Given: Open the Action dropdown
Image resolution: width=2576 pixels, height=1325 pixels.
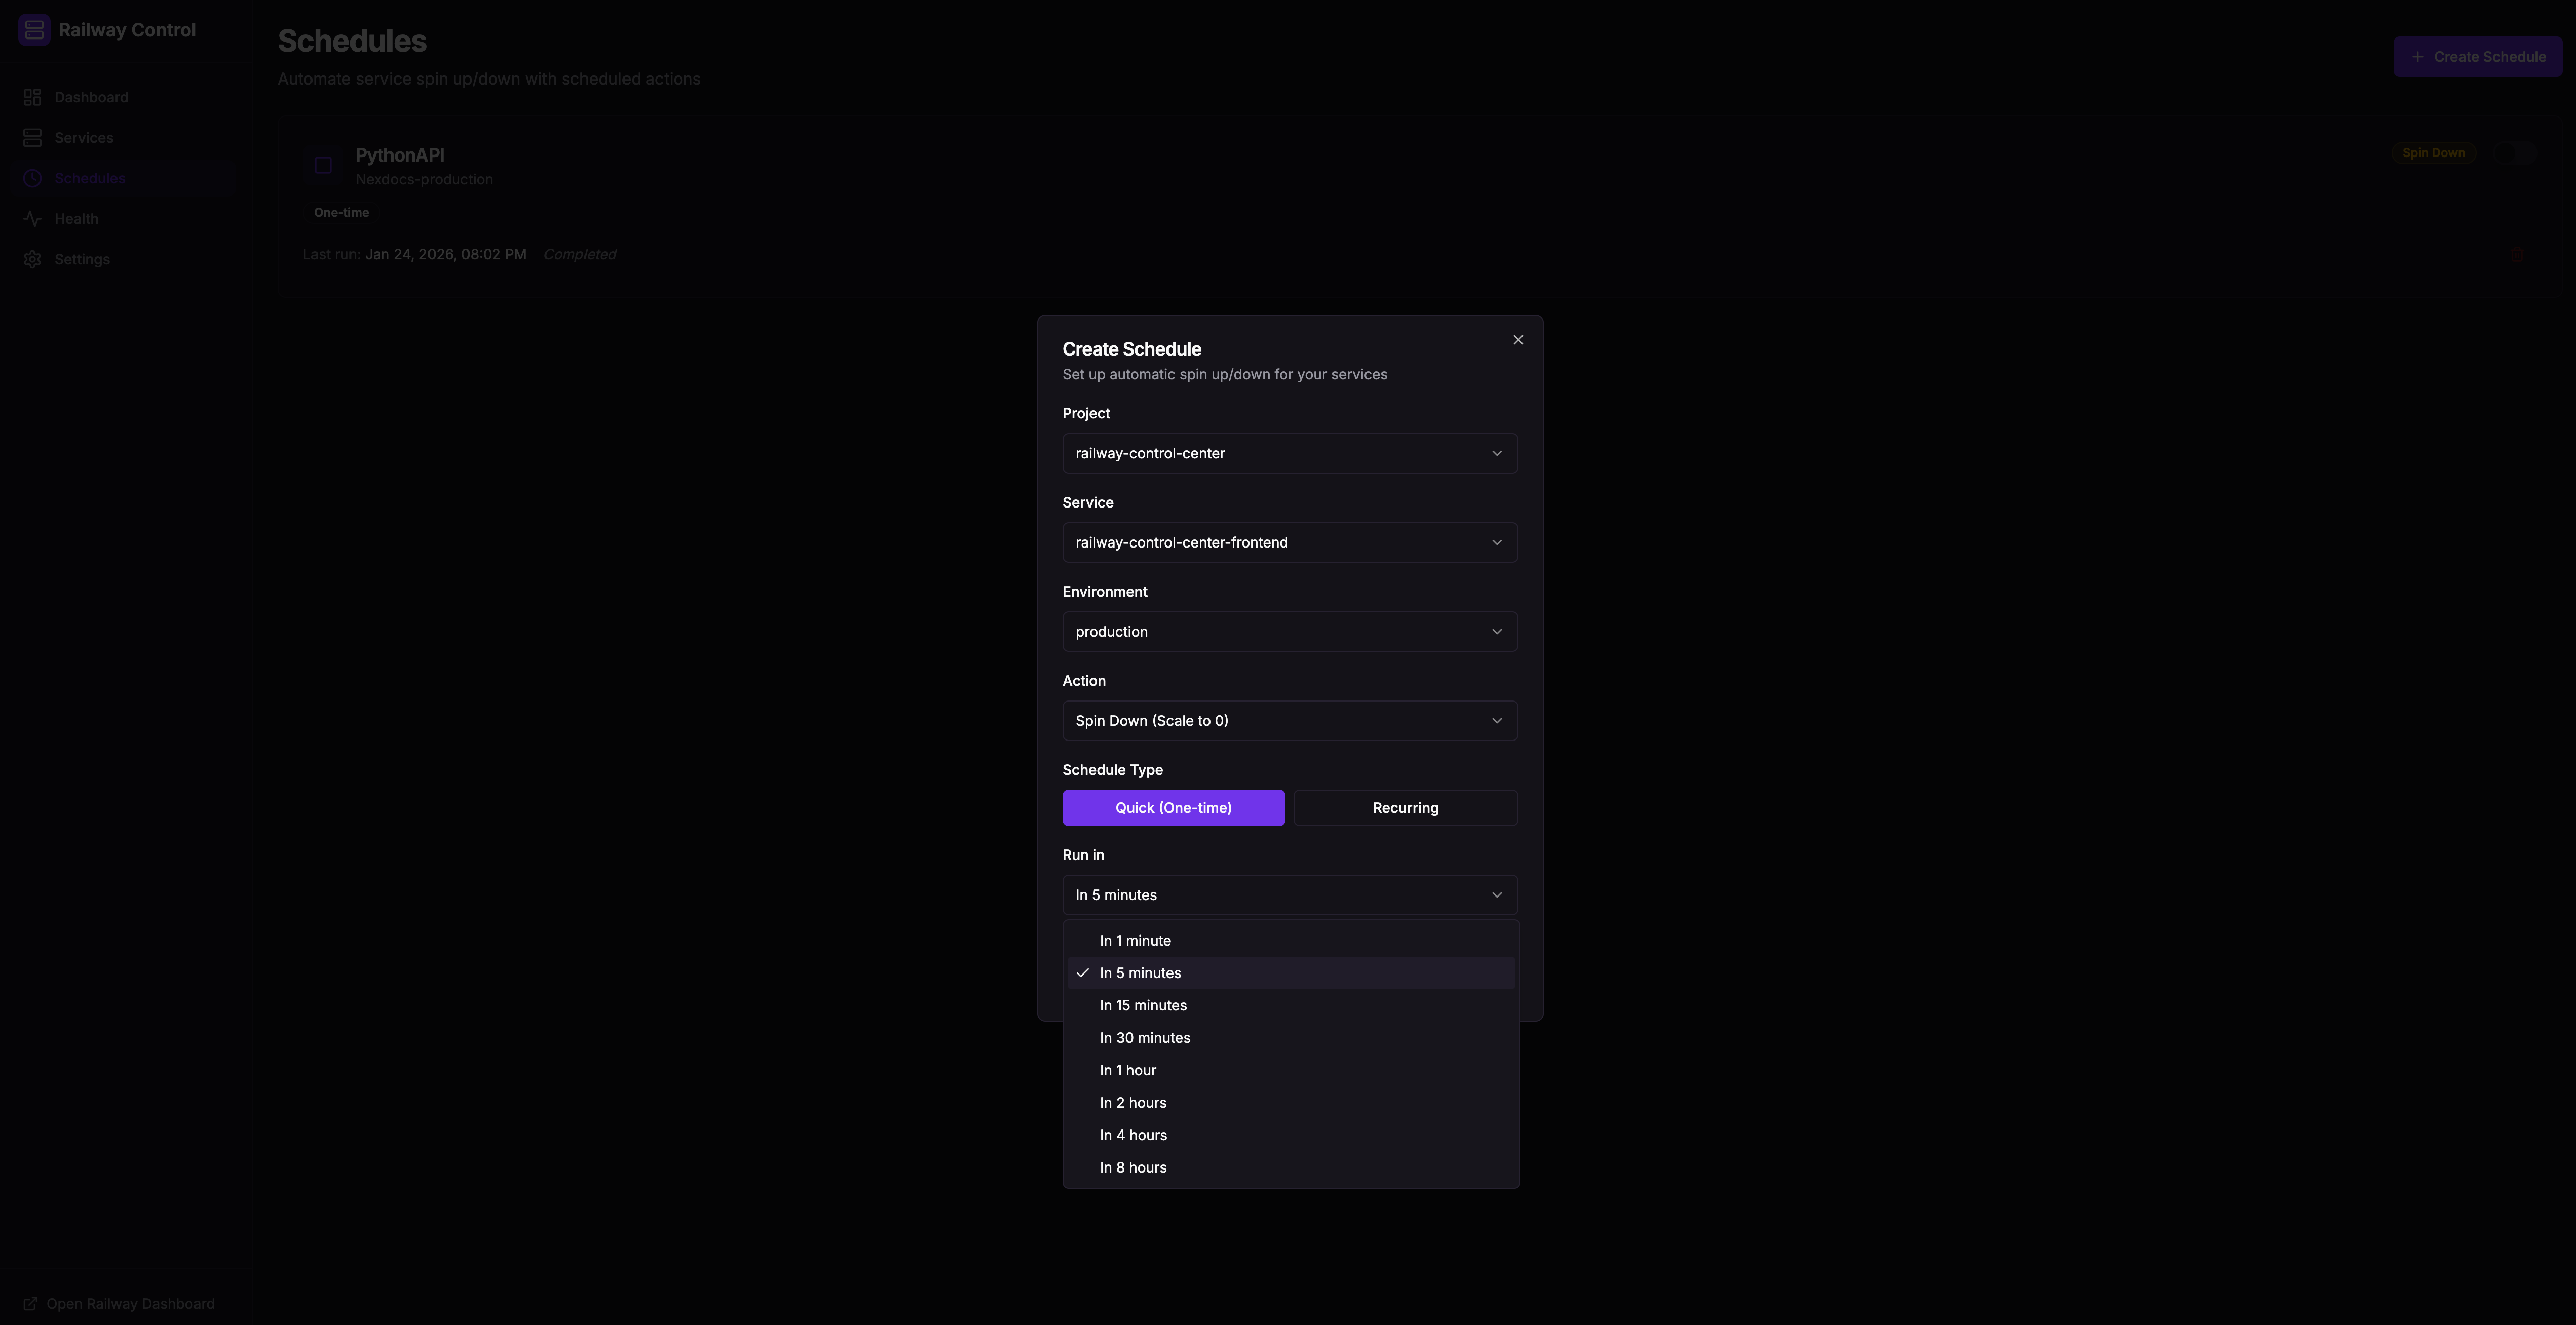Looking at the screenshot, I should (x=1289, y=721).
